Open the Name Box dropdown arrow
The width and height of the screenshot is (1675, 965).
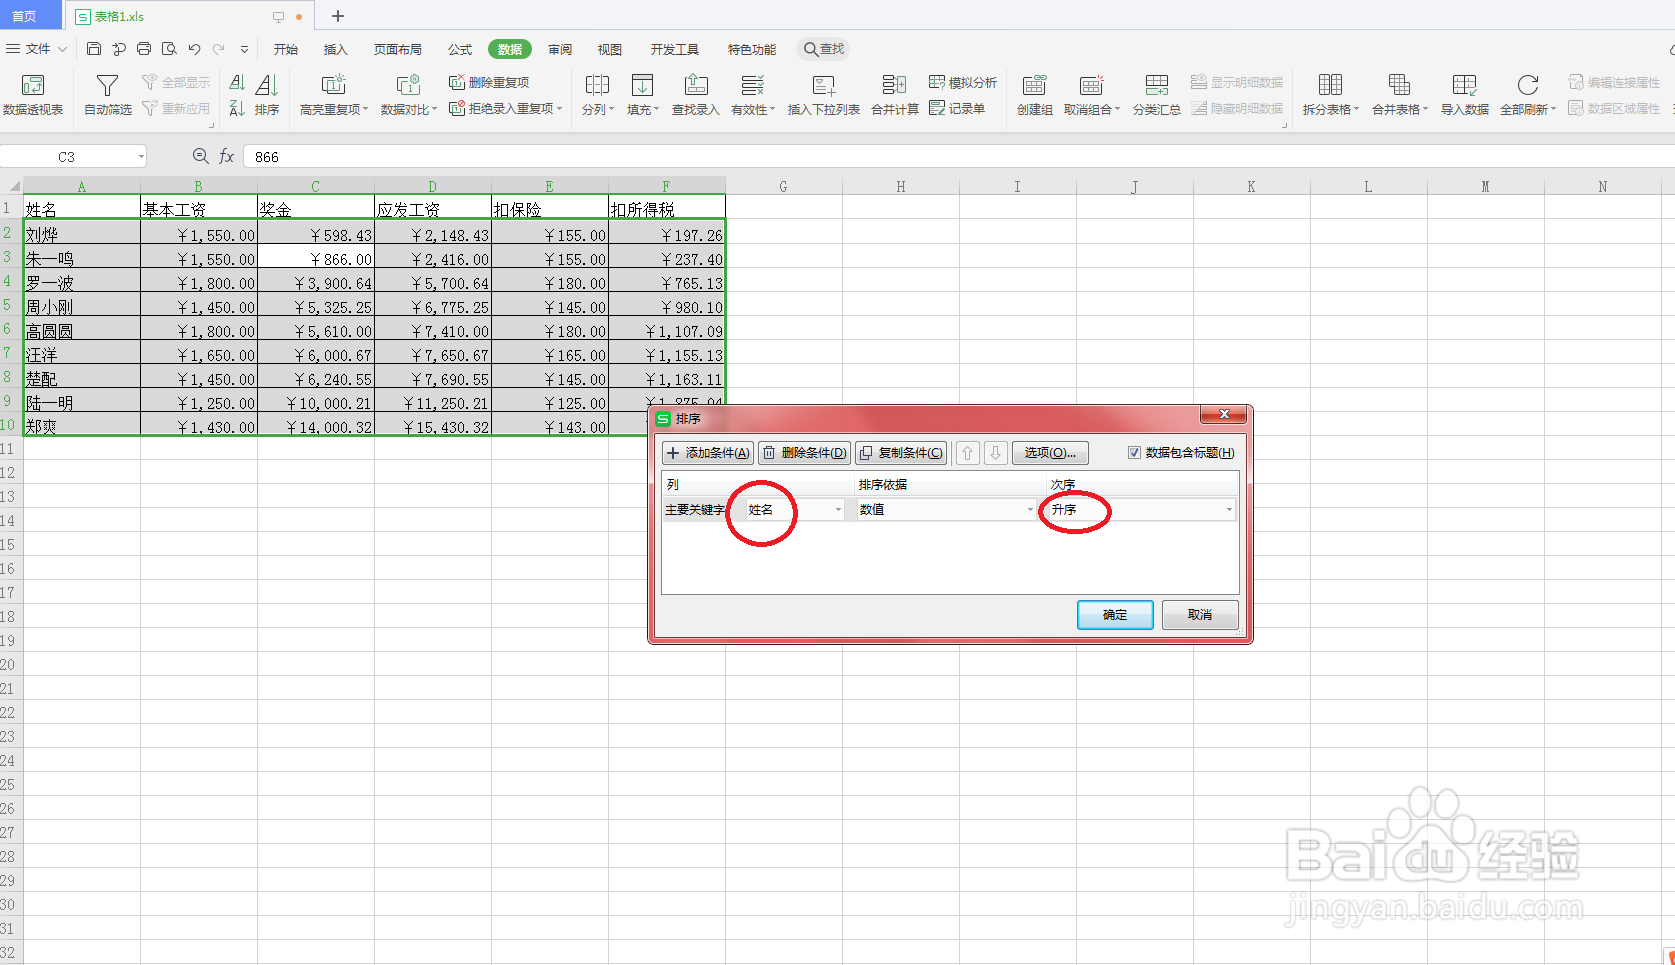coord(141,157)
